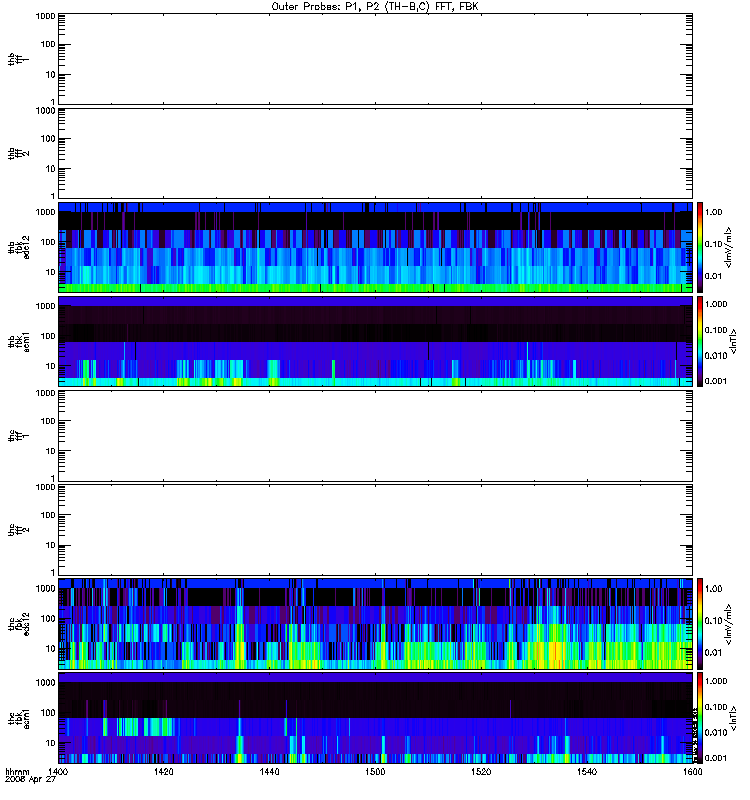The image size is (750, 800).
Task: Select the empty thc fff 2 panel
Action: (375, 530)
